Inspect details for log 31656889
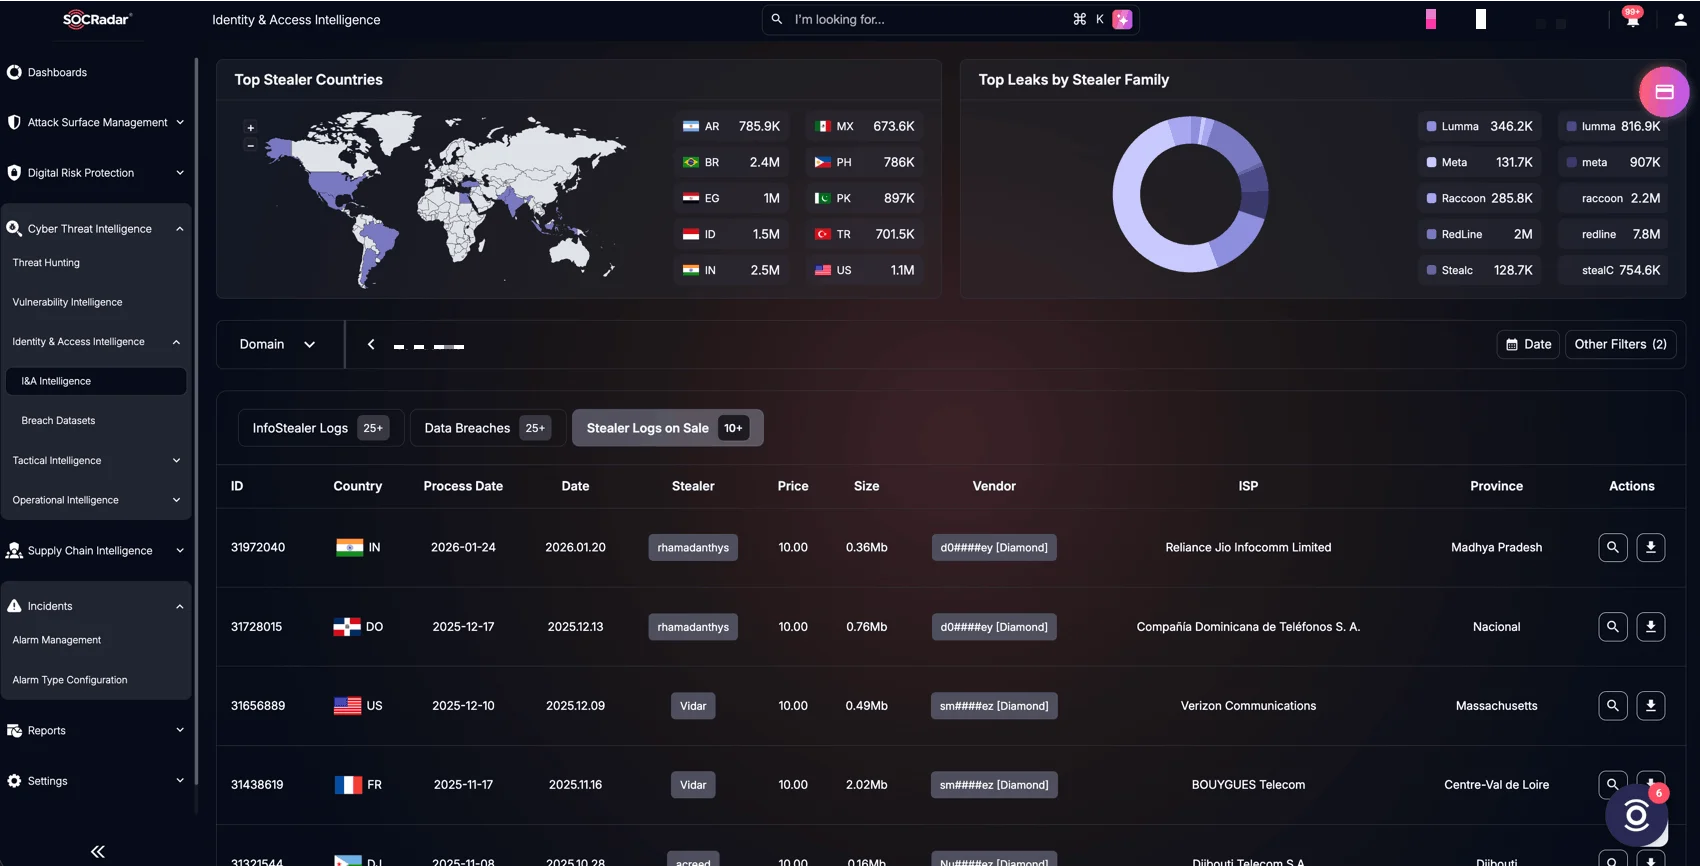The height and width of the screenshot is (866, 1700). (1613, 706)
